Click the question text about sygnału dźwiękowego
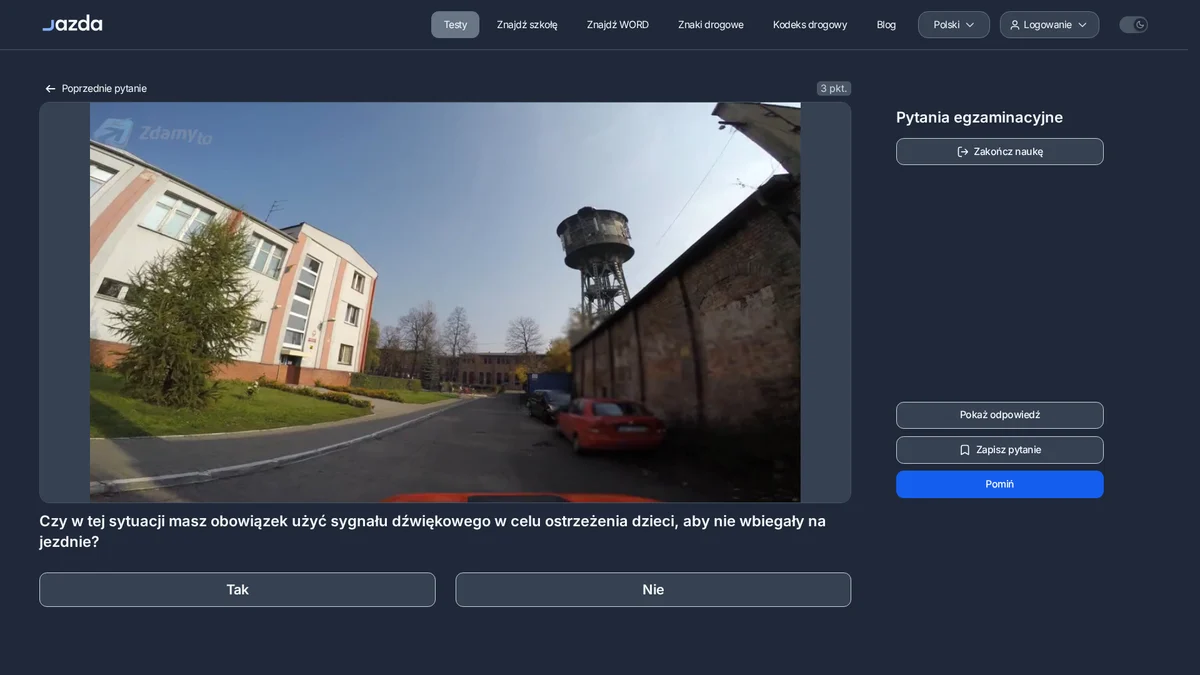Screen dimensions: 1200x675 433,531
